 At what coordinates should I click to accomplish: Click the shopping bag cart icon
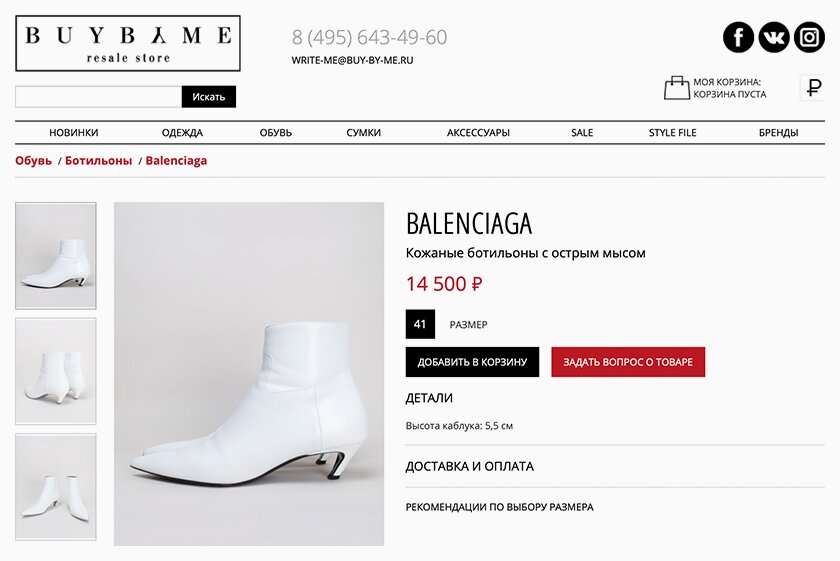pyautogui.click(x=677, y=88)
